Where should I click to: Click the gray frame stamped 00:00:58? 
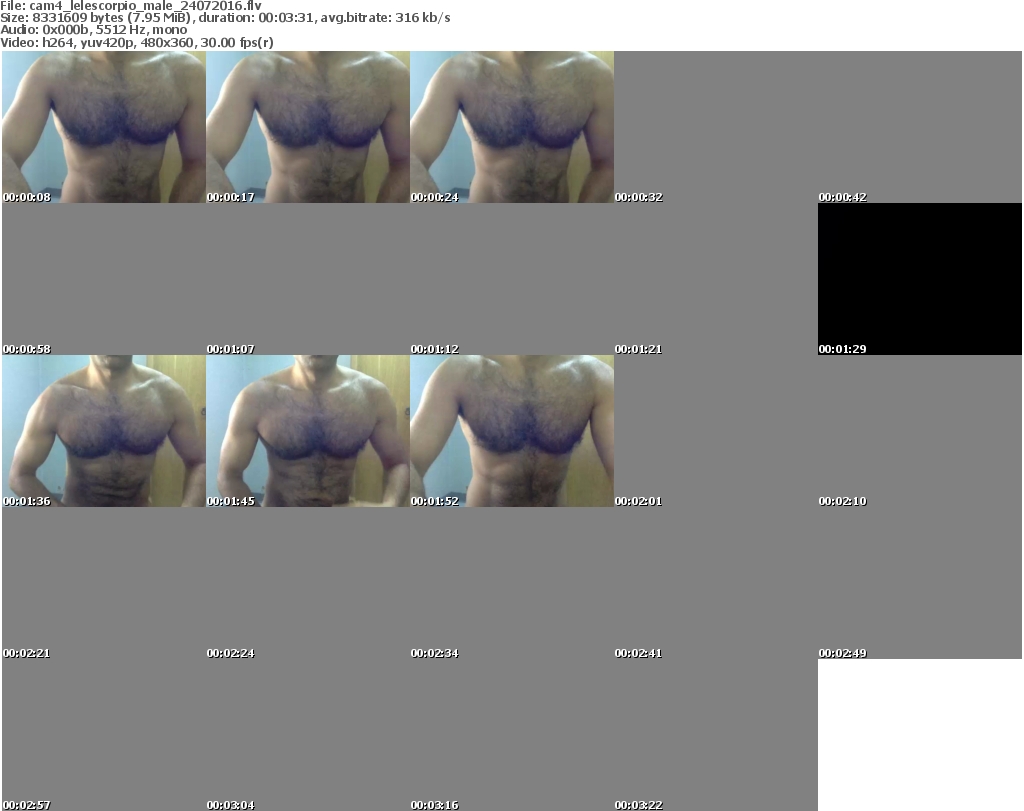[x=104, y=279]
